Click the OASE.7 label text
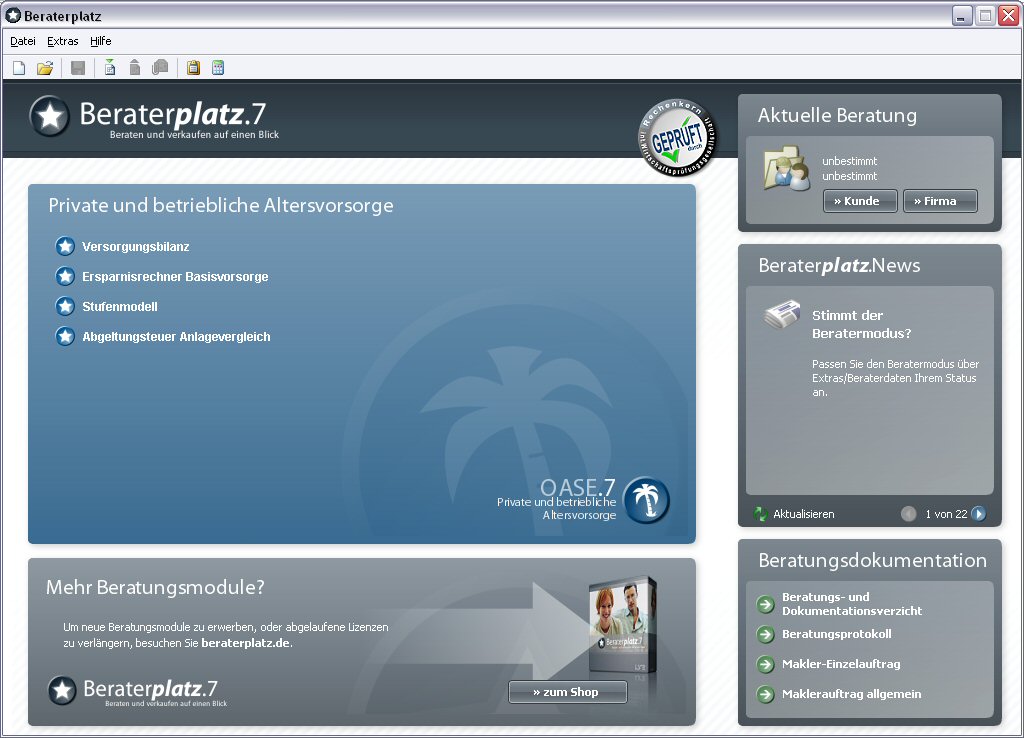 (x=578, y=487)
